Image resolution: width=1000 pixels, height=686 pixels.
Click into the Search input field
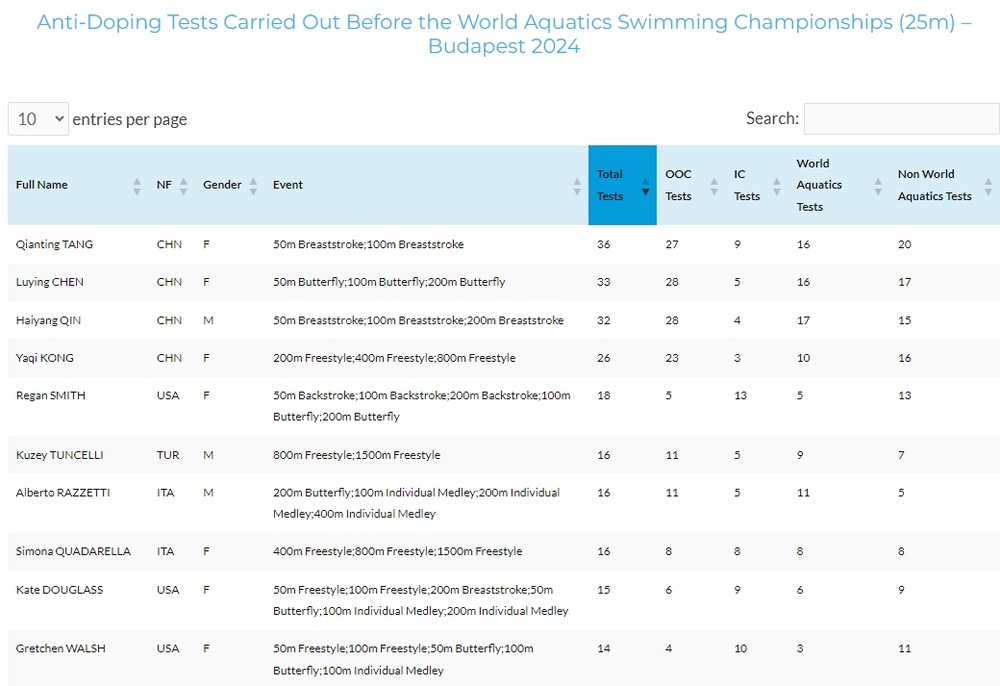pos(900,118)
